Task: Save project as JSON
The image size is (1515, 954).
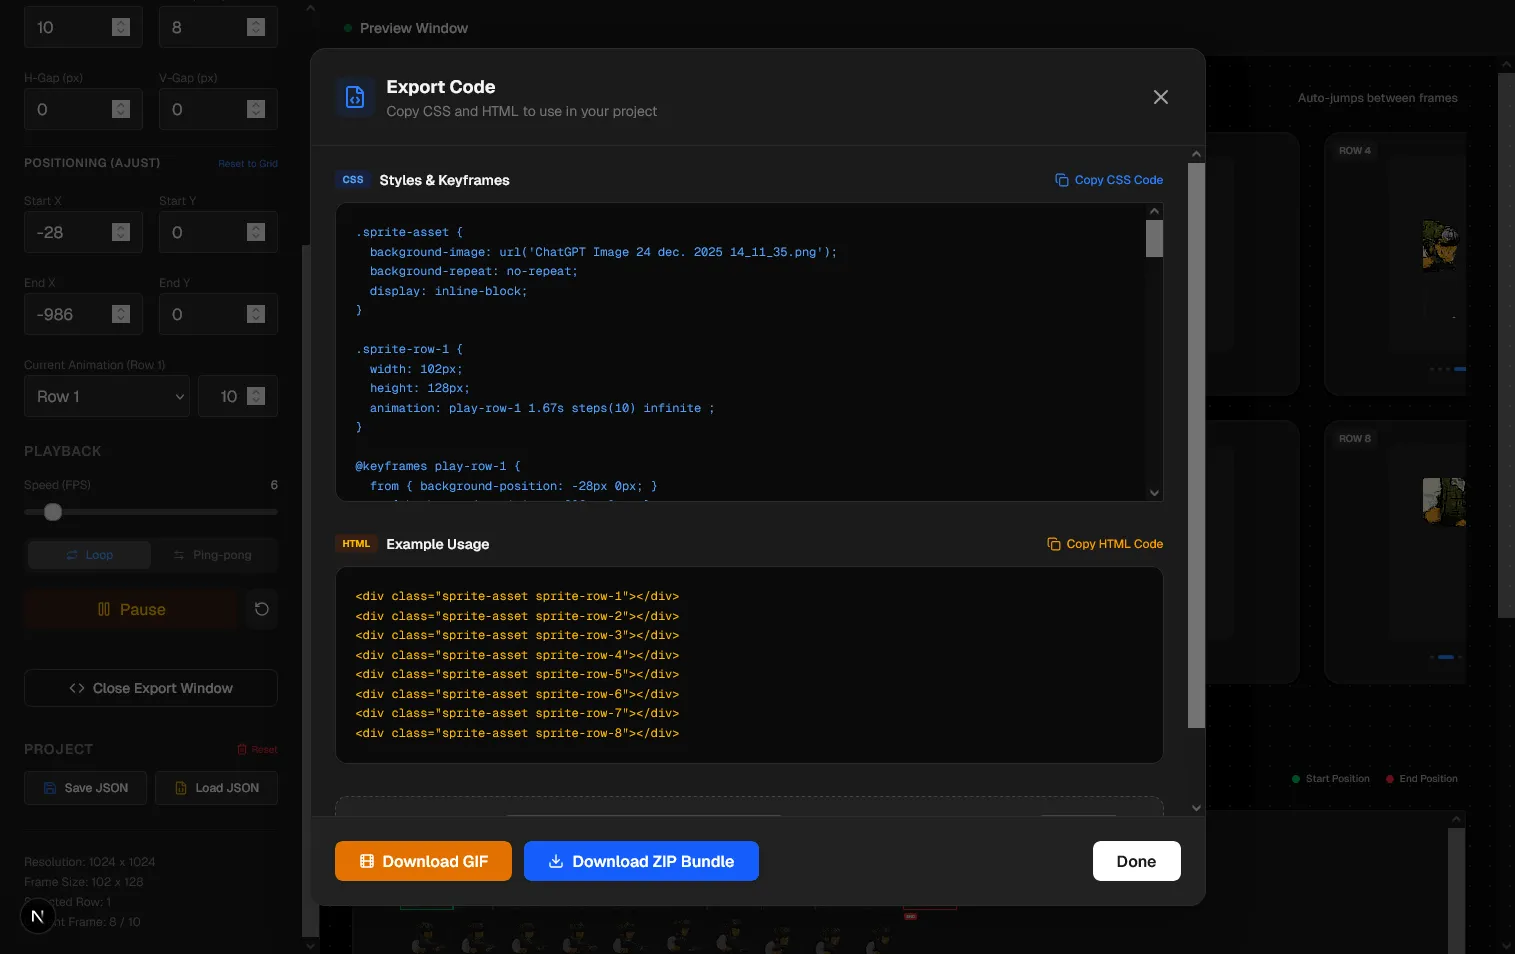Action: click(x=86, y=788)
